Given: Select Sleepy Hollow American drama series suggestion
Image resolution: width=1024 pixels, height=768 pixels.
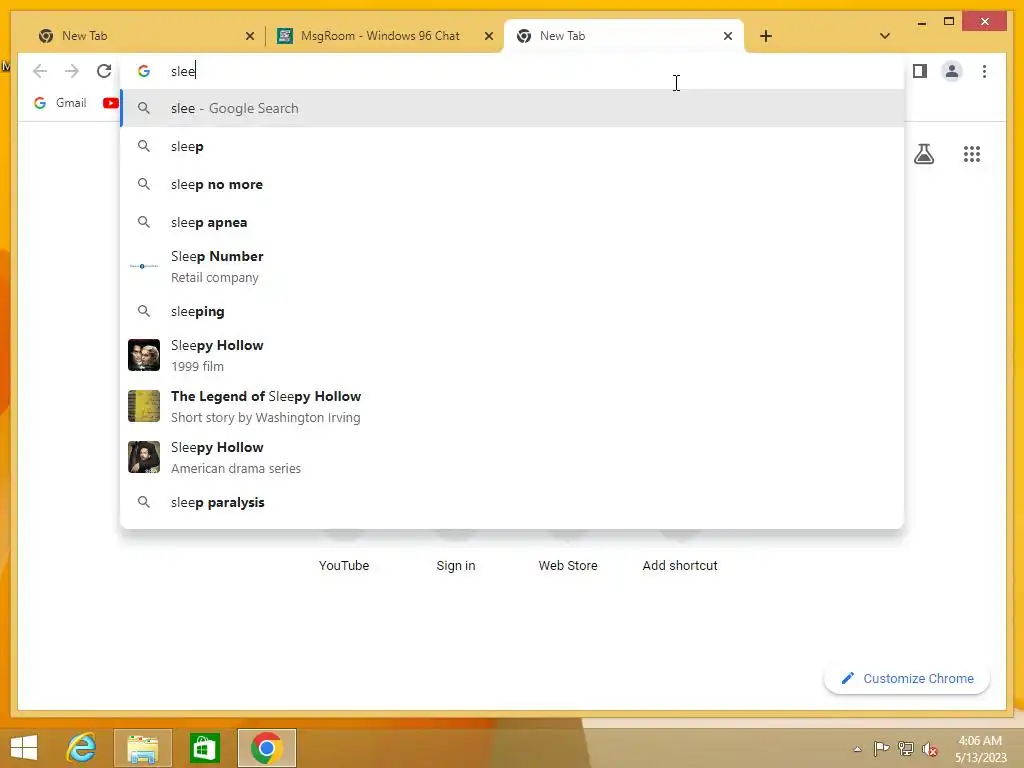Looking at the screenshot, I should pyautogui.click(x=512, y=457).
